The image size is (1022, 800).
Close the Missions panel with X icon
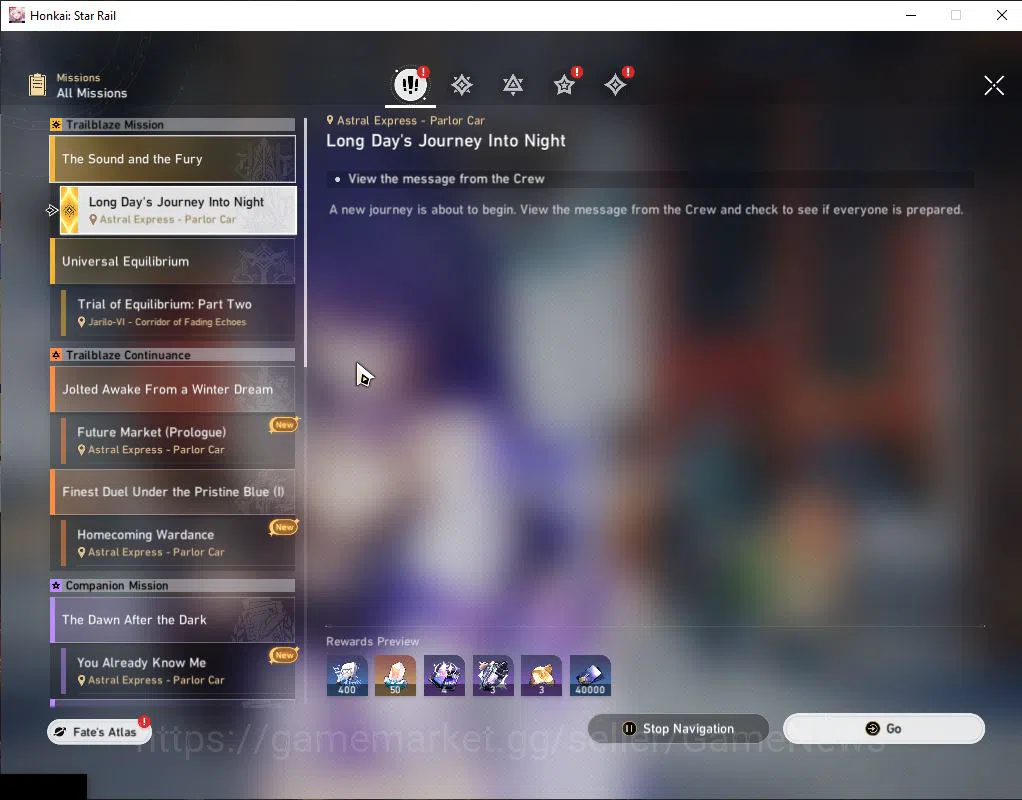click(994, 85)
